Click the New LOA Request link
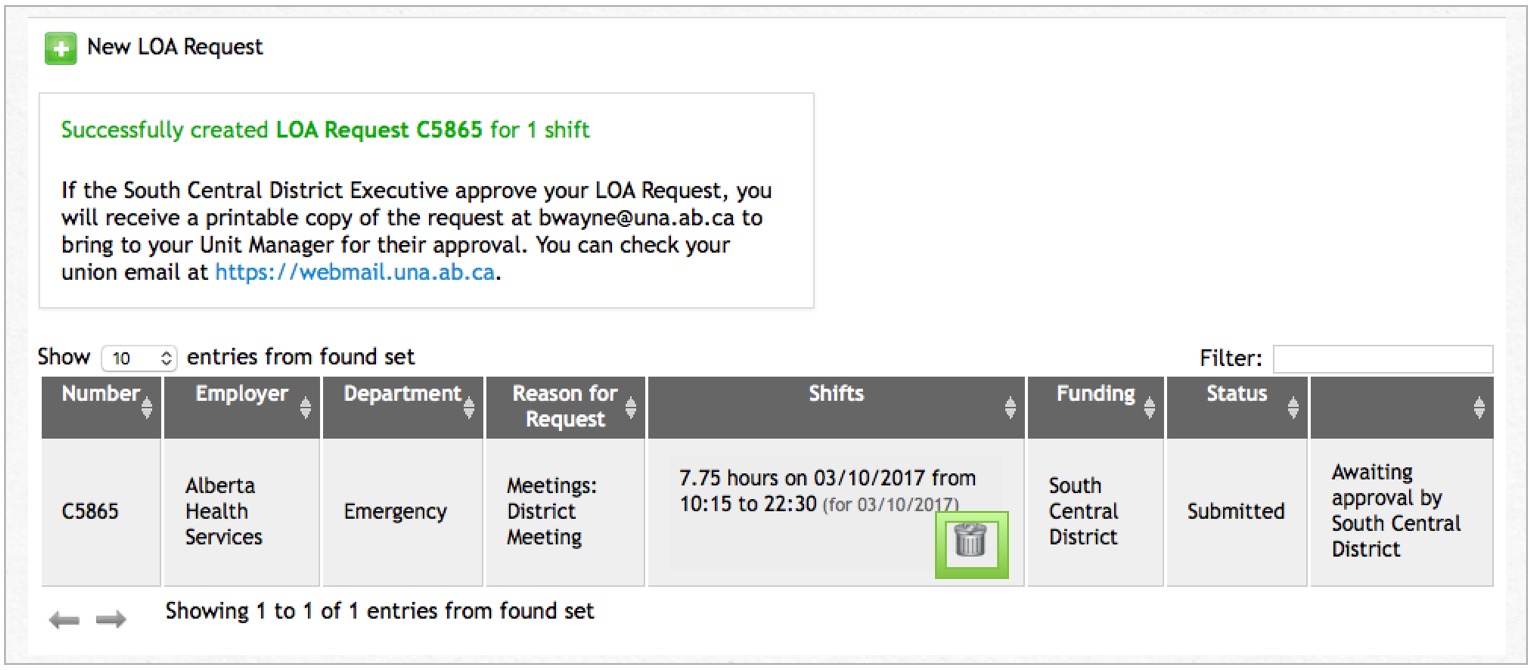The height and width of the screenshot is (670, 1532). pos(175,47)
